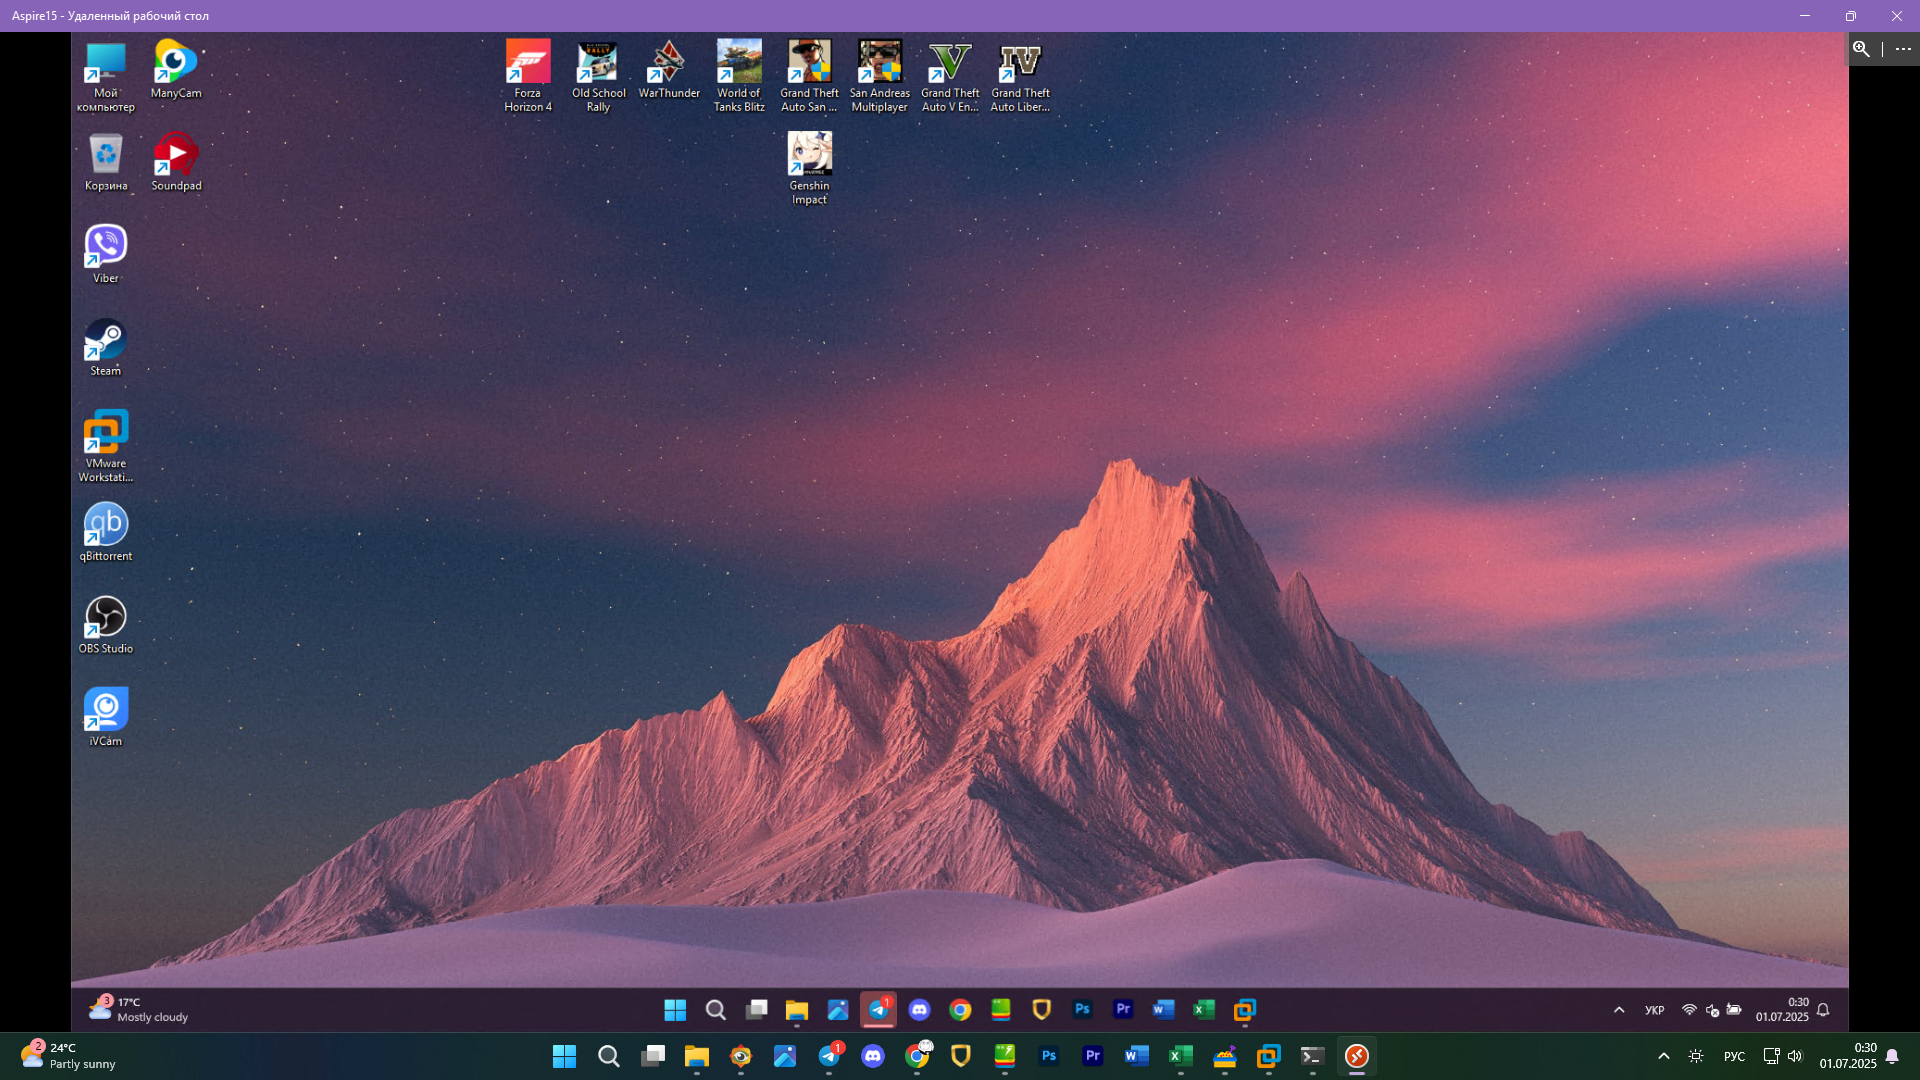
Task: Expand the hidden tray icons beside РУС
Action: (1664, 1056)
